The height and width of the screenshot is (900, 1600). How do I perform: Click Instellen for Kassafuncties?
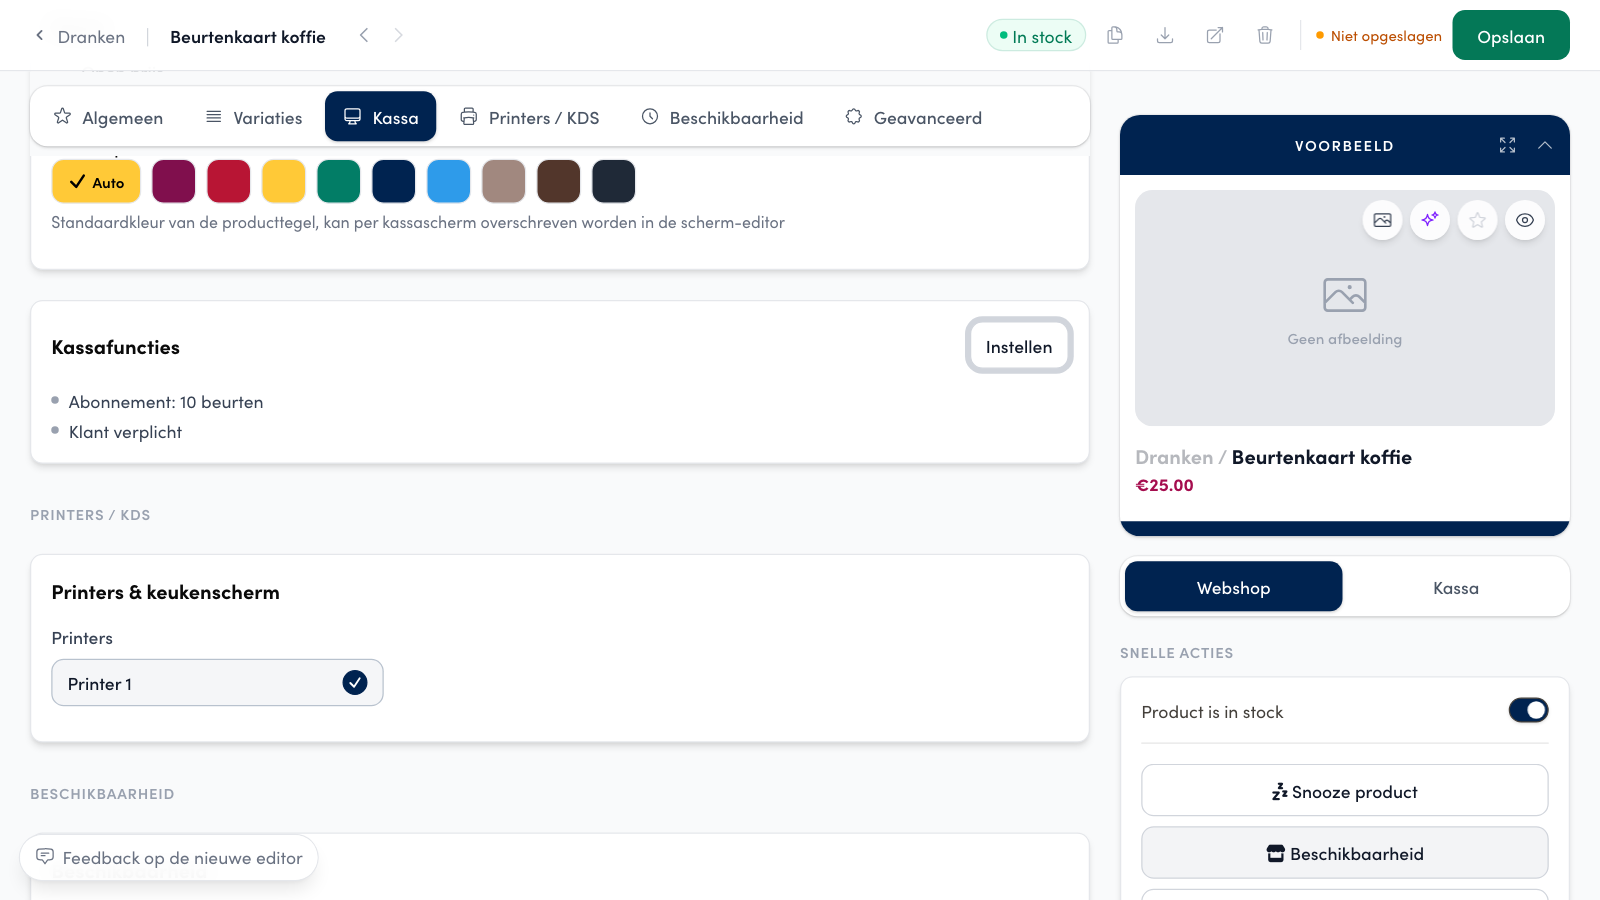(x=1019, y=346)
